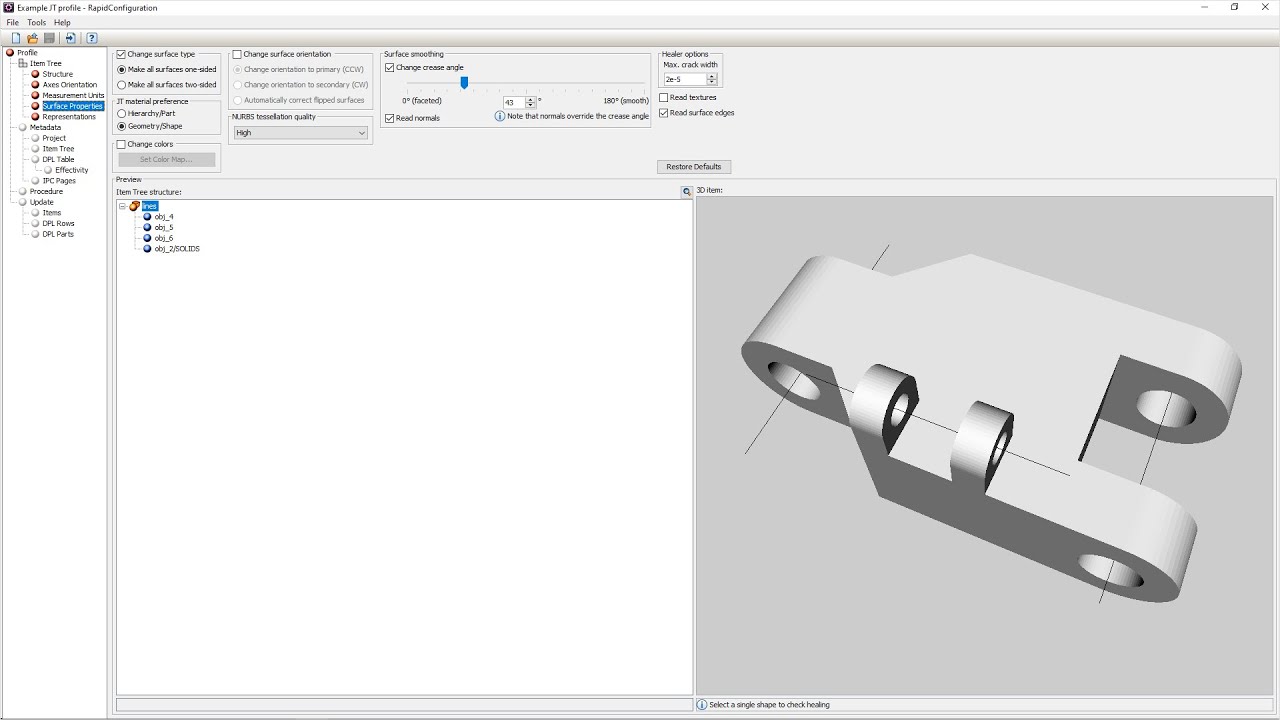Open the File menu
The image size is (1280, 720).
click(x=13, y=22)
